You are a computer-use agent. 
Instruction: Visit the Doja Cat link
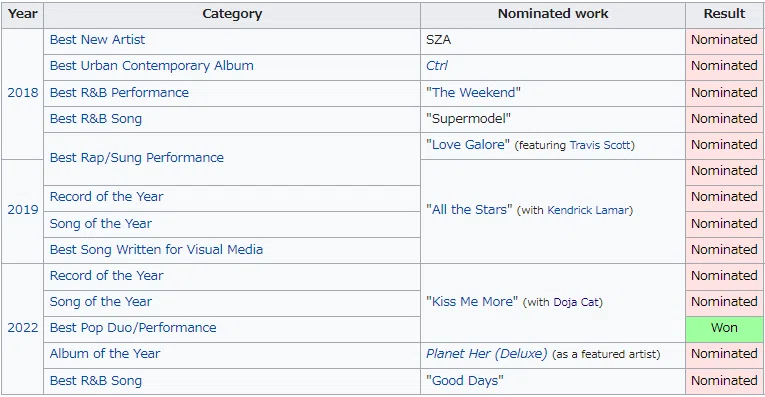(x=576, y=302)
